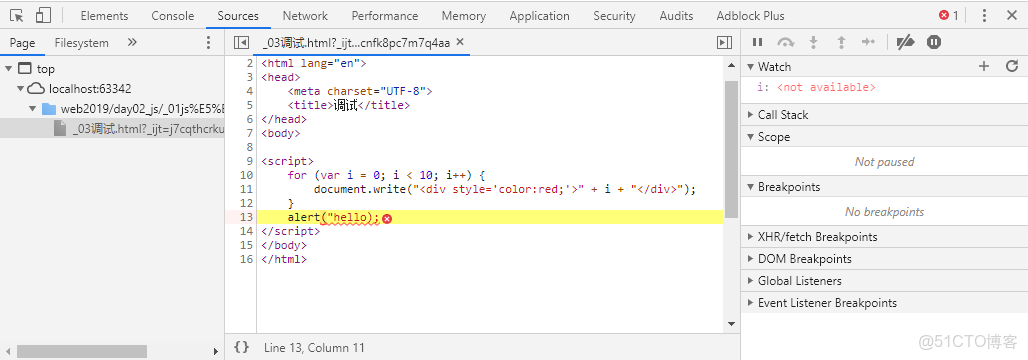Collapse the top frame tree node

[9, 69]
